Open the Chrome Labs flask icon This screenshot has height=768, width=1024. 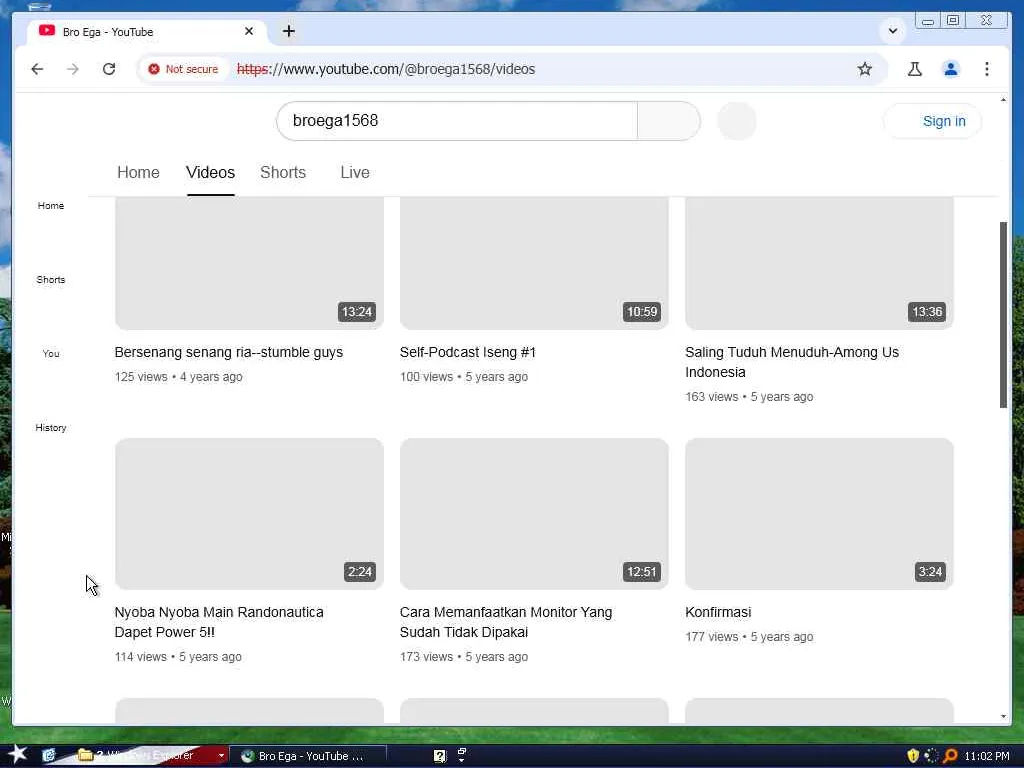[915, 69]
